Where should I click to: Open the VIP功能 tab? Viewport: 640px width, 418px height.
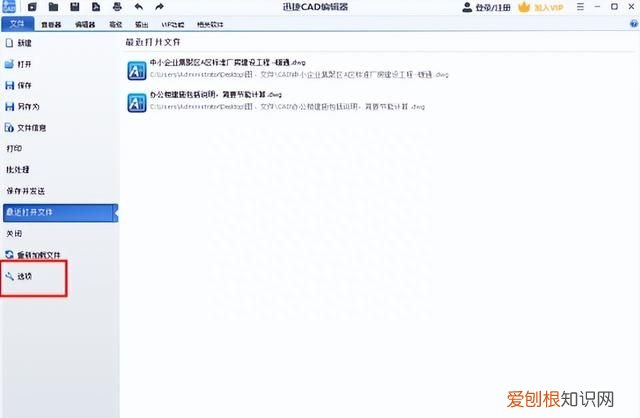click(x=173, y=24)
